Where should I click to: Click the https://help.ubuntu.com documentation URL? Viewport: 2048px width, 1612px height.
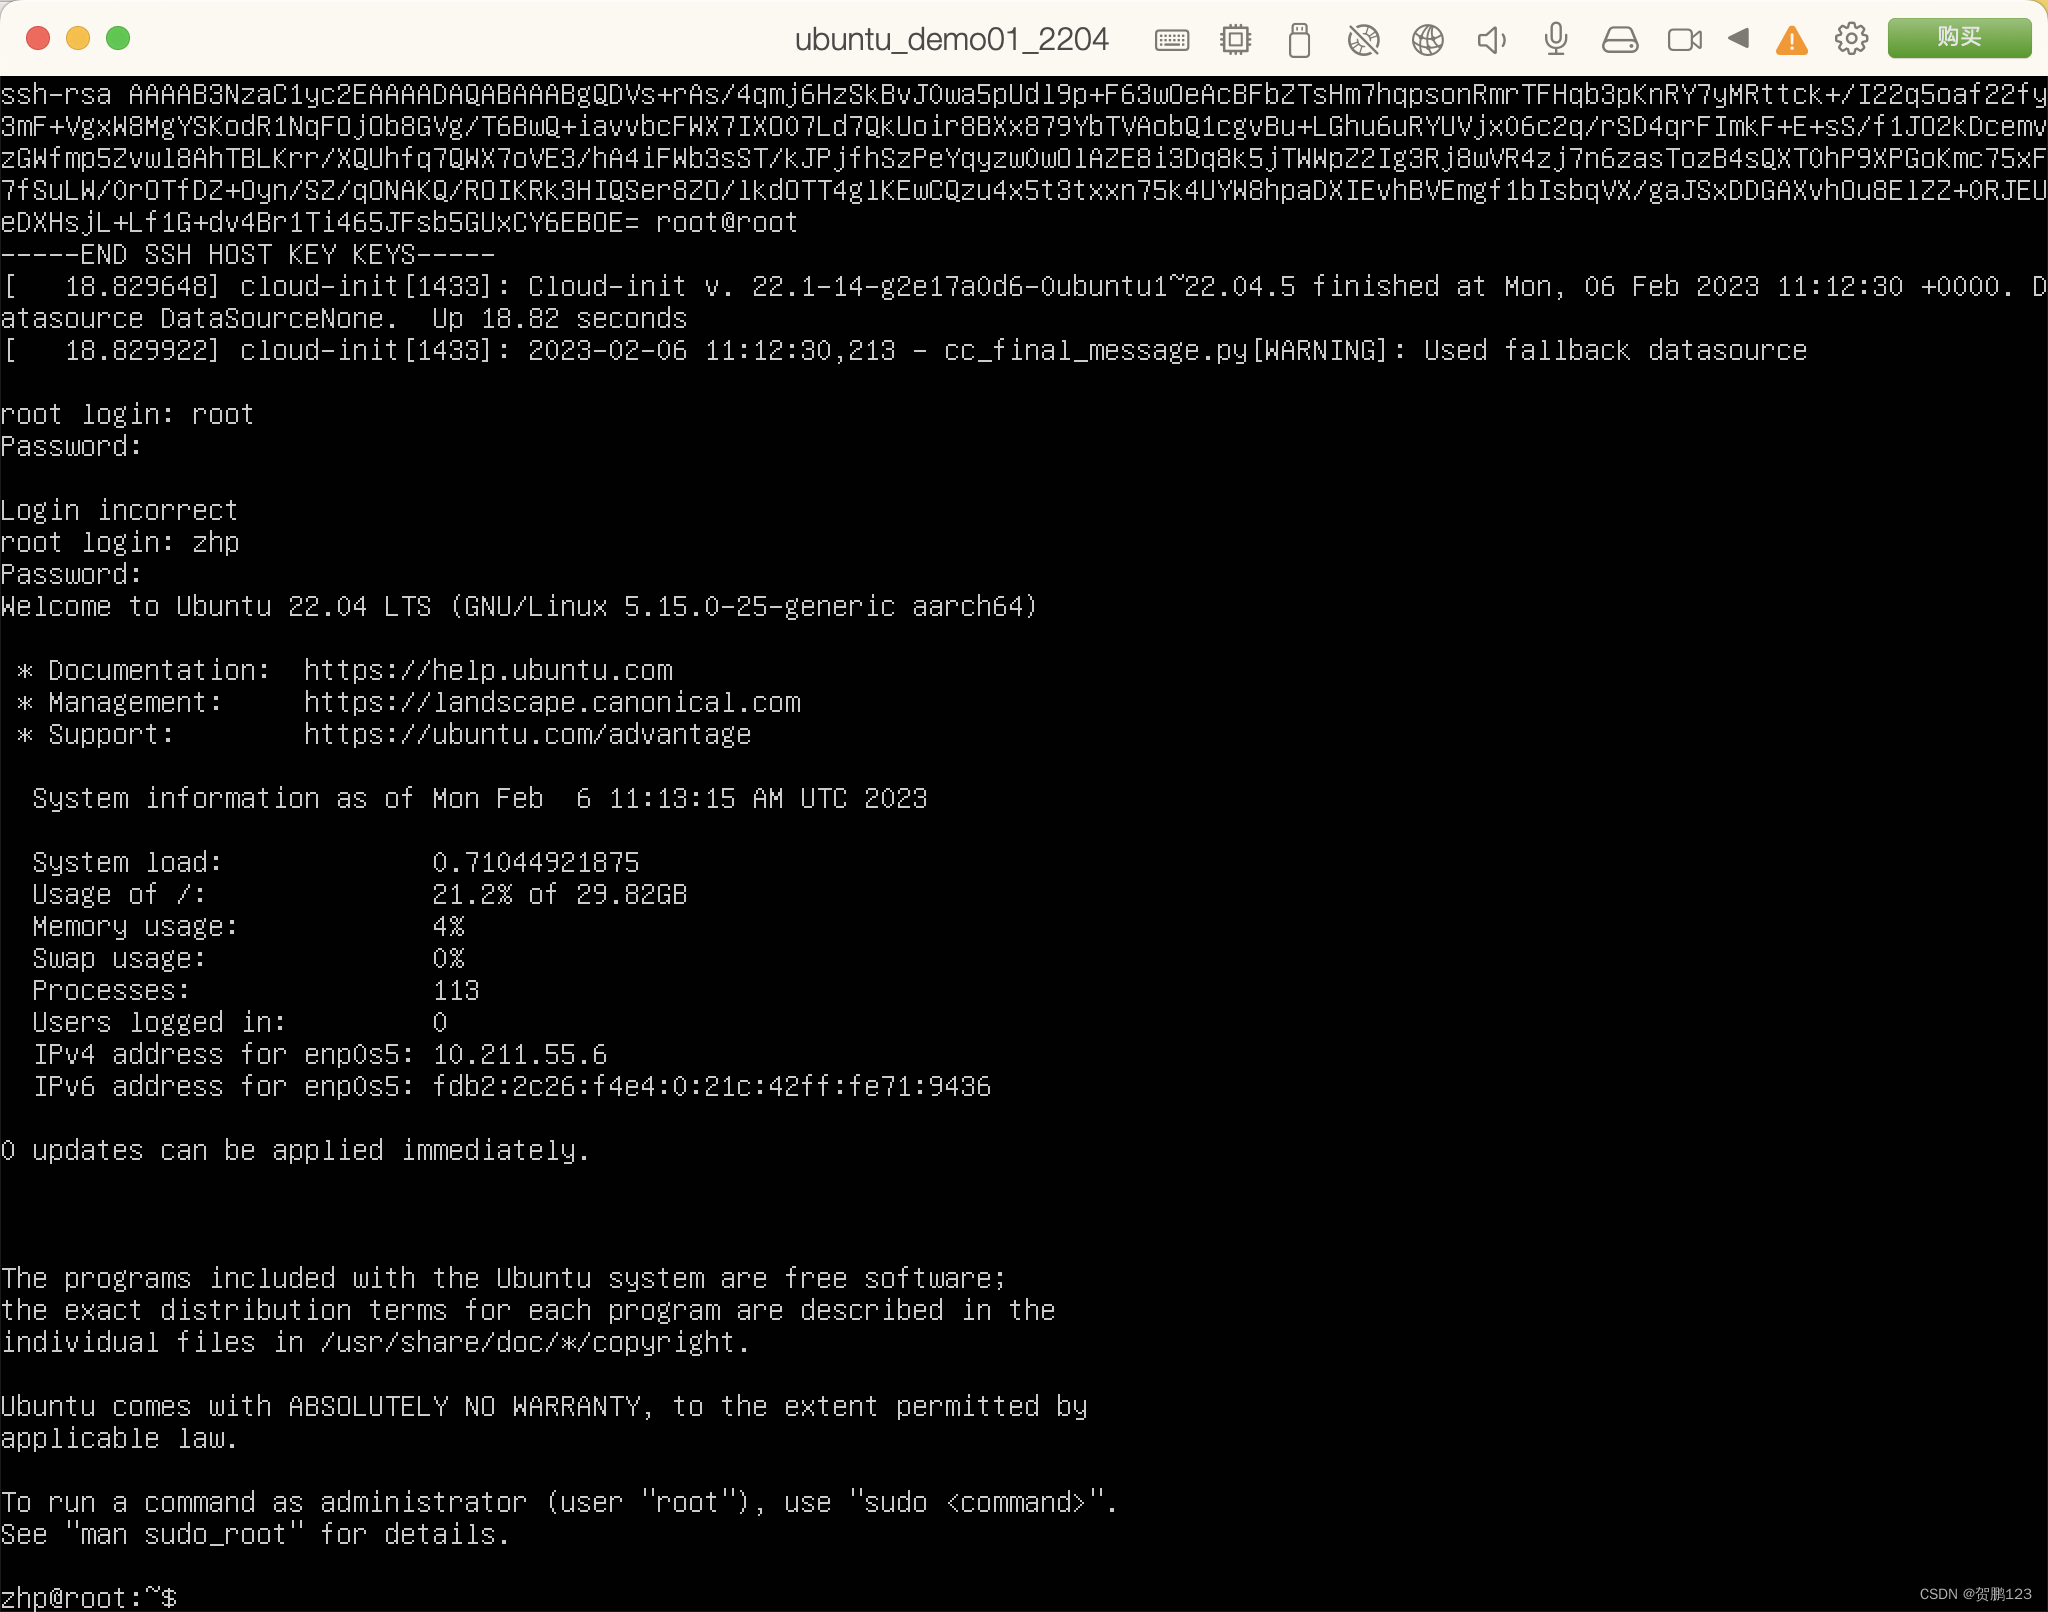coord(488,670)
